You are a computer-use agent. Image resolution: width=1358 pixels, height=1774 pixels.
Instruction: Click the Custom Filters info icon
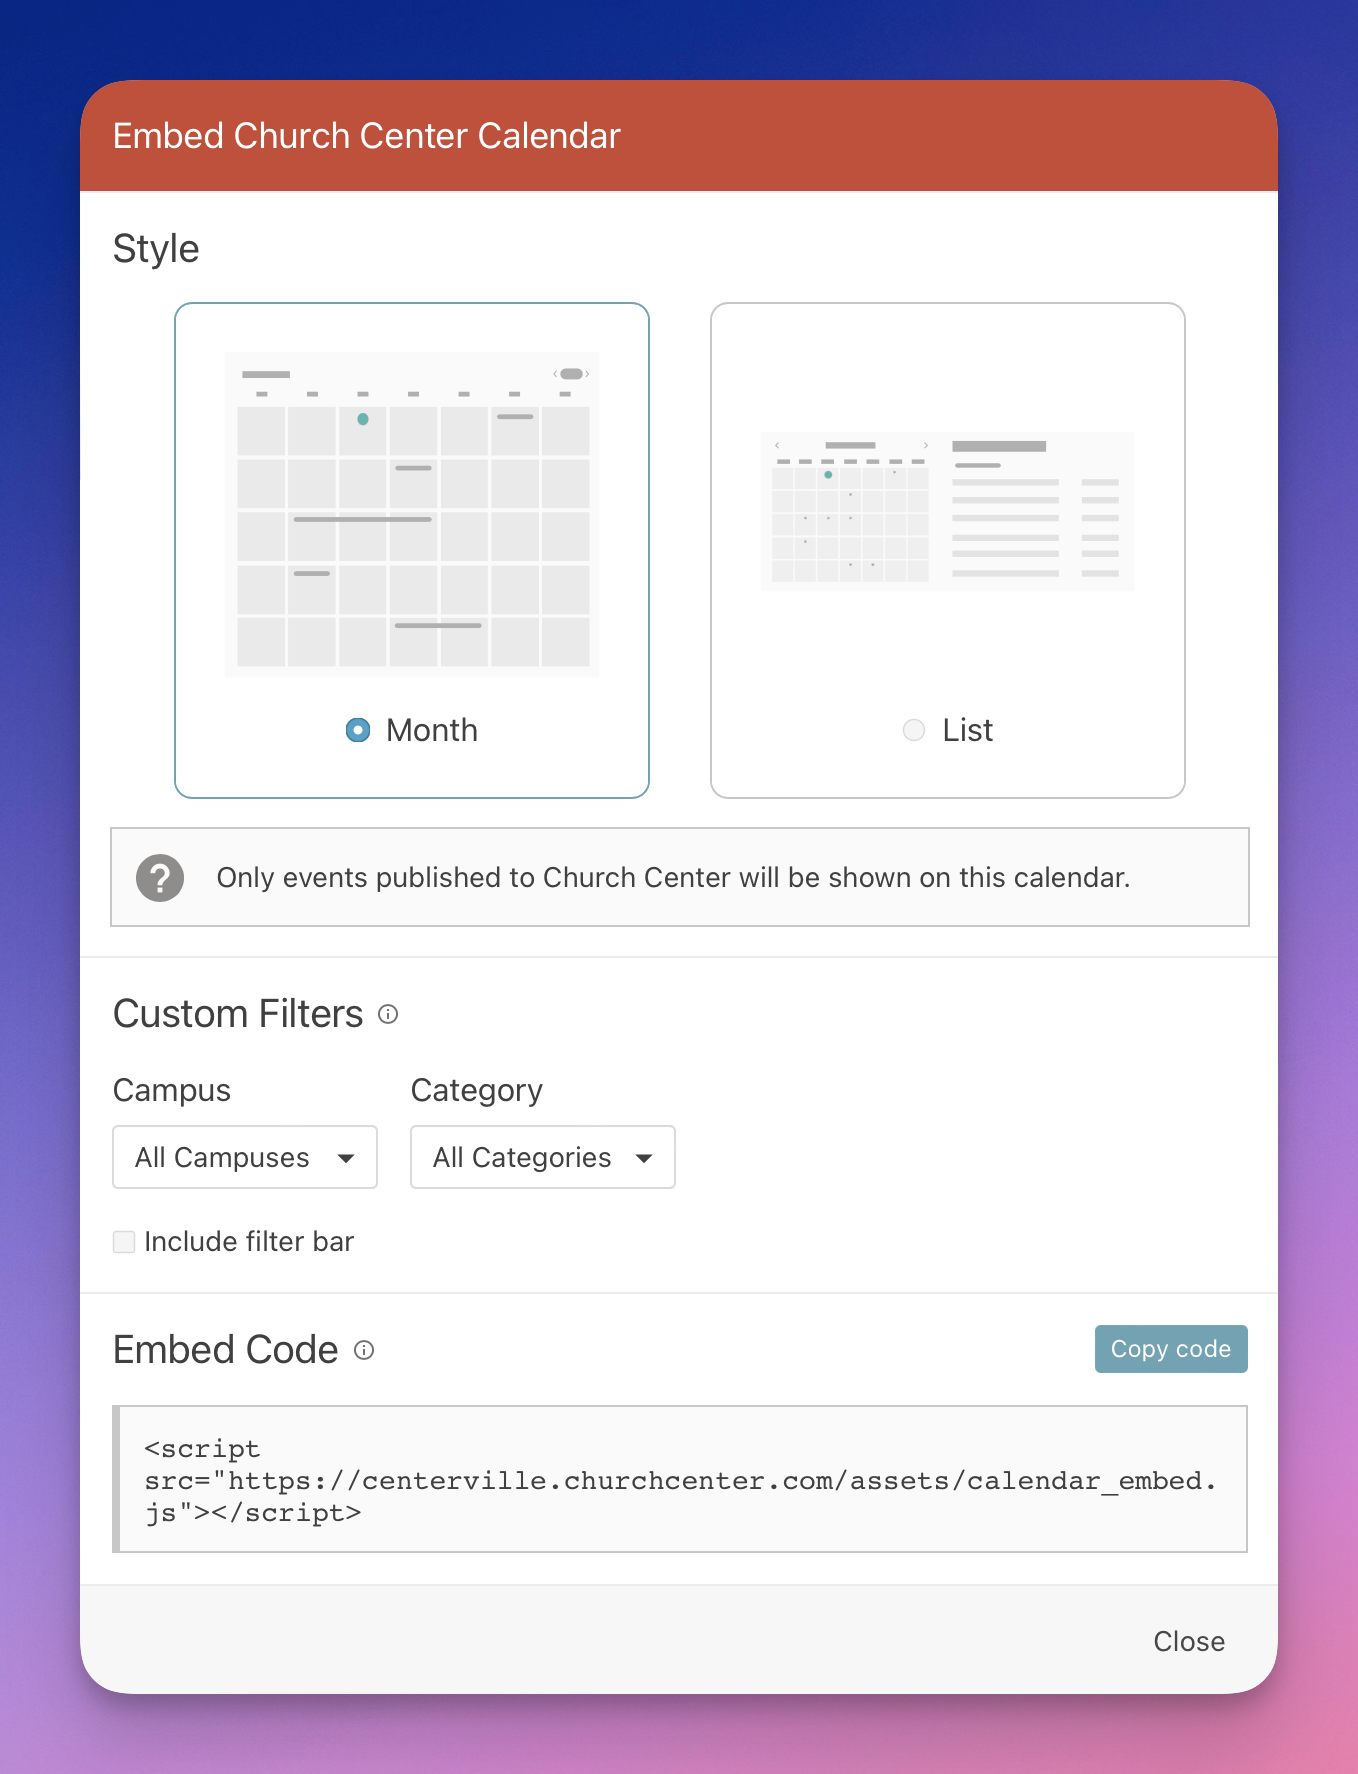388,1014
